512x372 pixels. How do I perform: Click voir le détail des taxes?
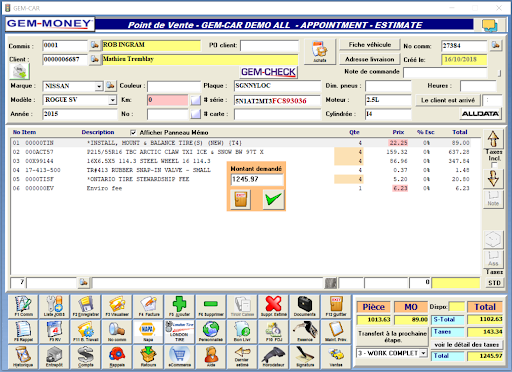[467, 345]
